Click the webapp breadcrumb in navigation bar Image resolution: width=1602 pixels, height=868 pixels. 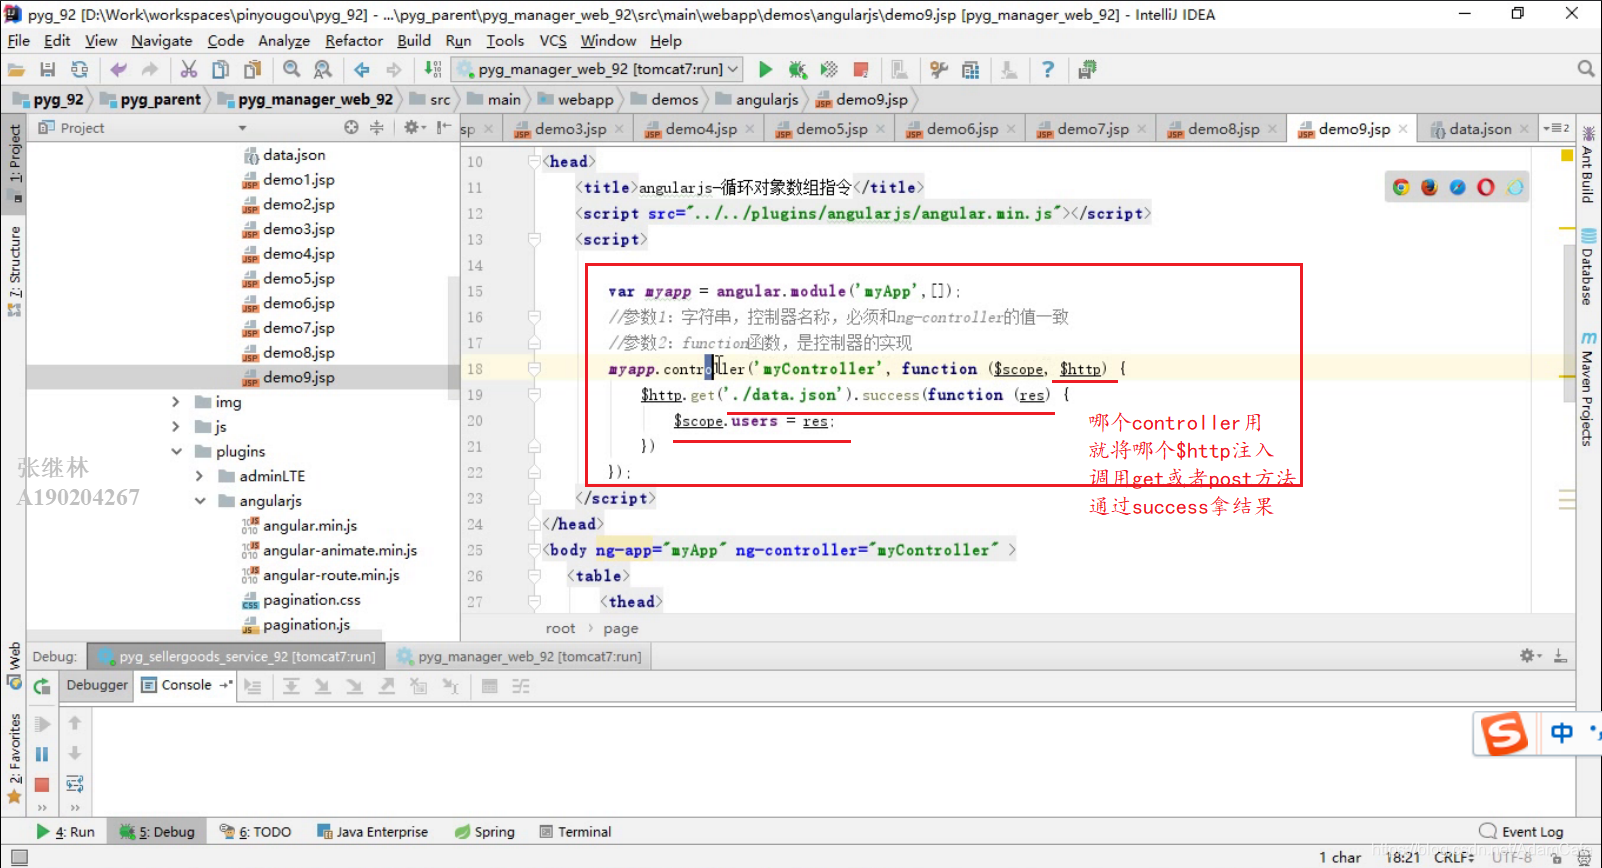pos(576,100)
